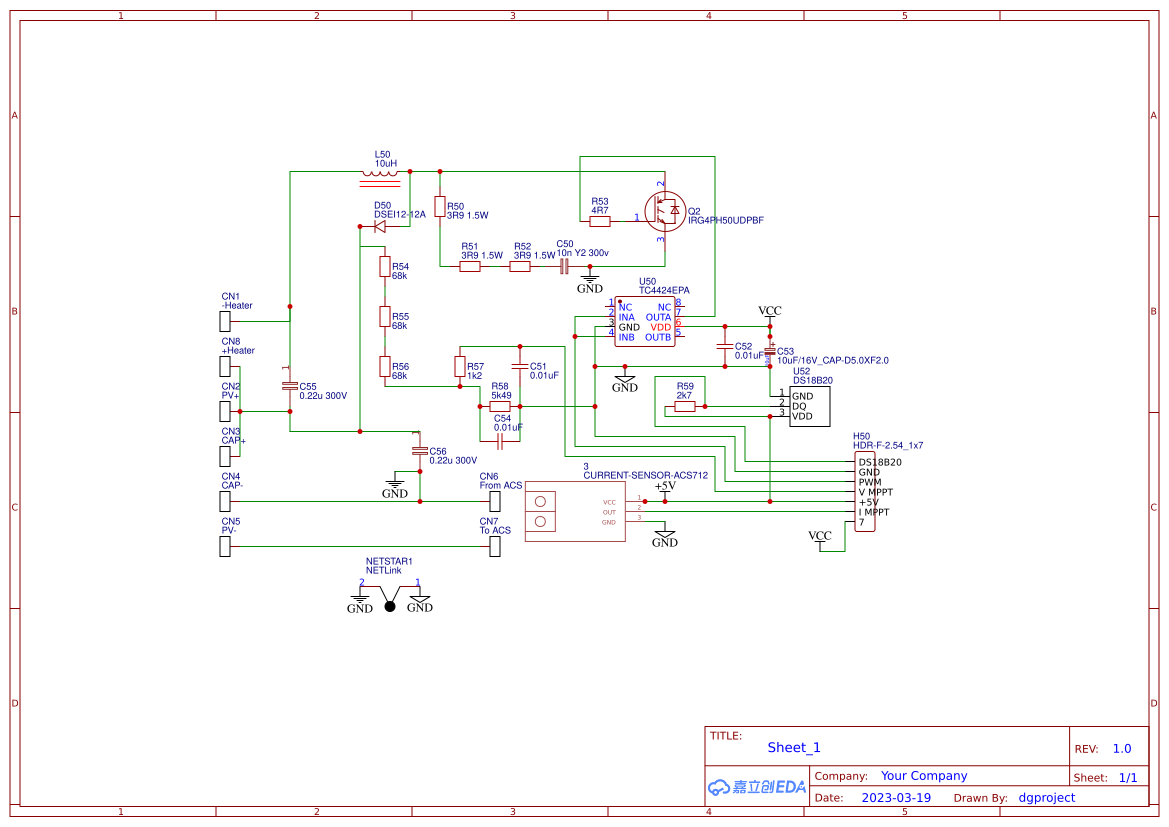The width and height of the screenshot is (1169, 827).
Task: Select the 'OUTA' pin label on U50
Action: click(658, 317)
